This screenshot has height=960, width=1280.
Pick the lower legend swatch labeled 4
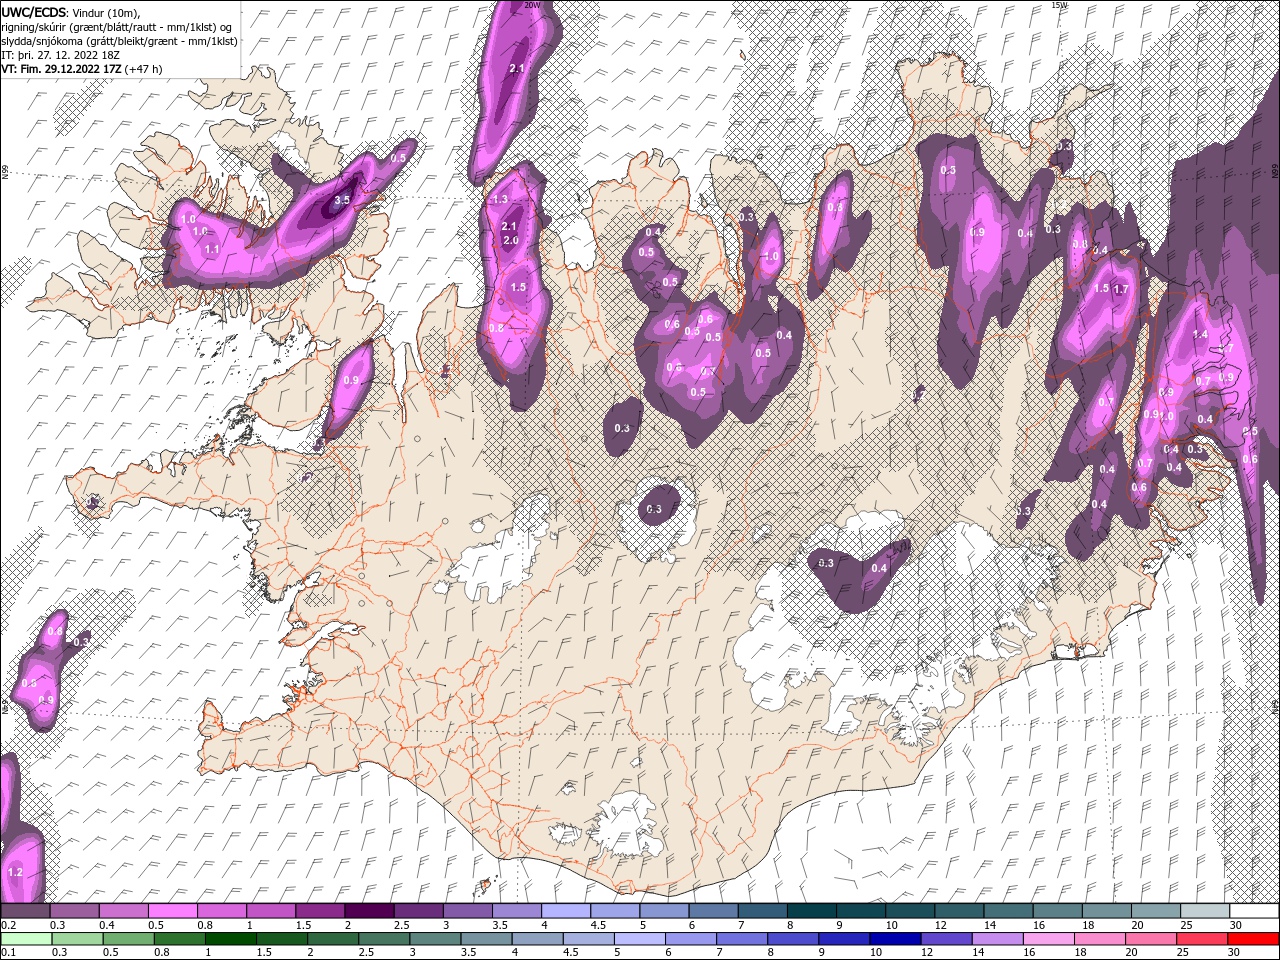[538, 938]
